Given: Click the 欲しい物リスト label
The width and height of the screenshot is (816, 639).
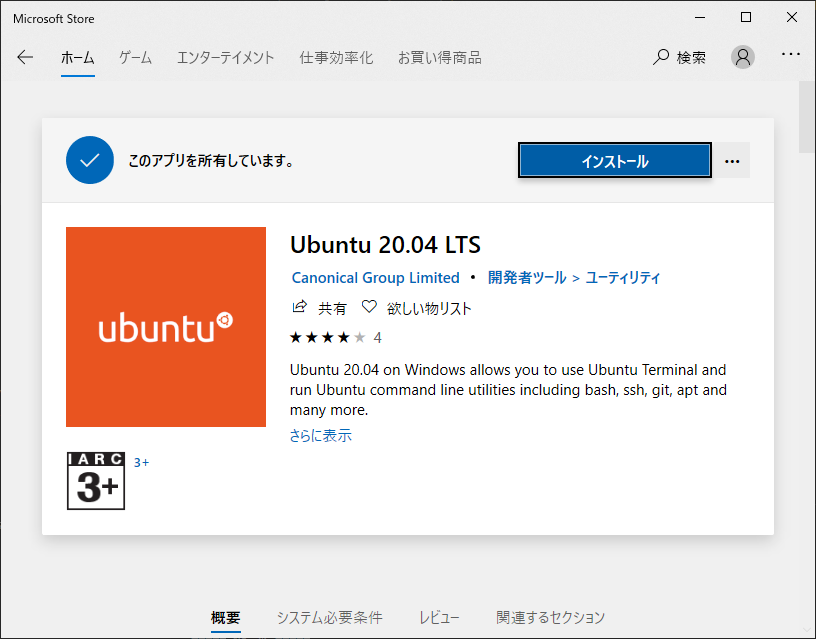Looking at the screenshot, I should tap(429, 309).
